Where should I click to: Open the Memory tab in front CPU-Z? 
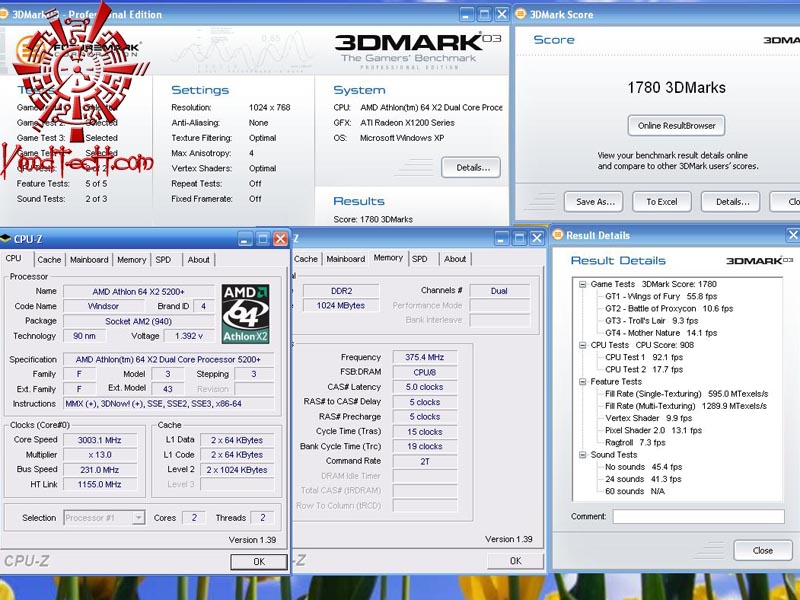(x=132, y=260)
